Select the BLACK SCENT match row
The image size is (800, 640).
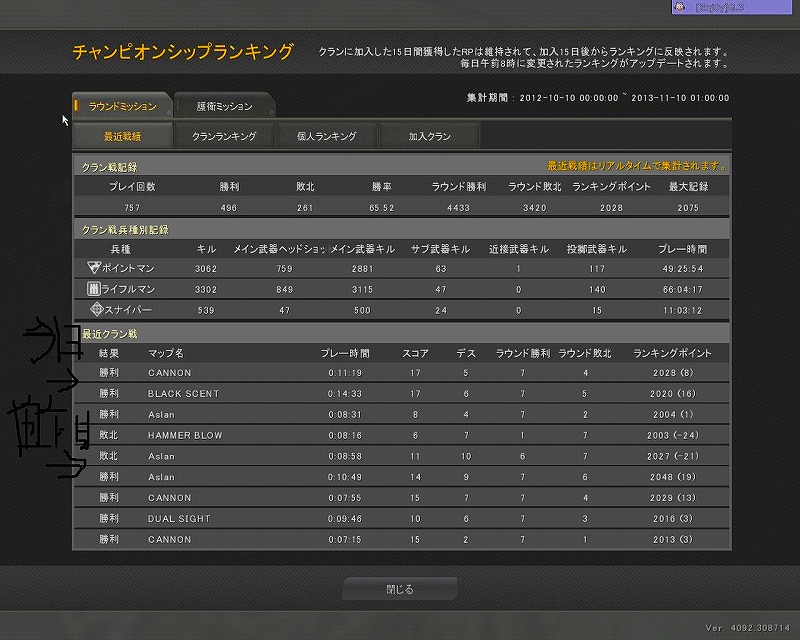[x=400, y=394]
